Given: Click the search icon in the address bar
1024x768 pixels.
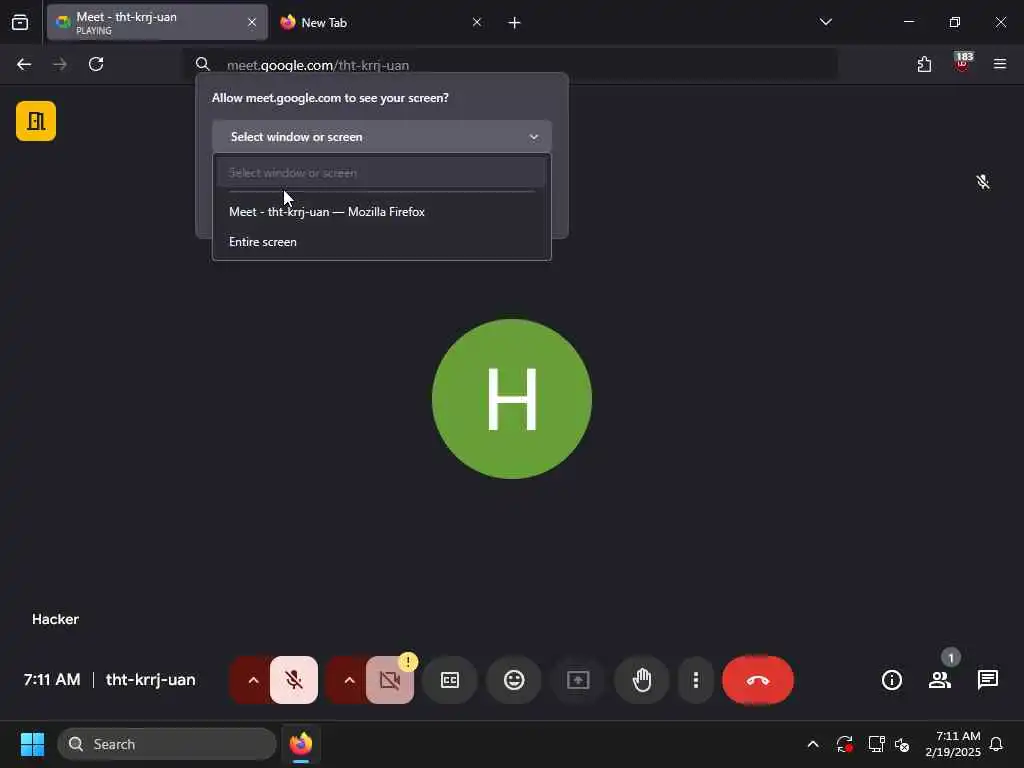Looking at the screenshot, I should coord(202,64).
